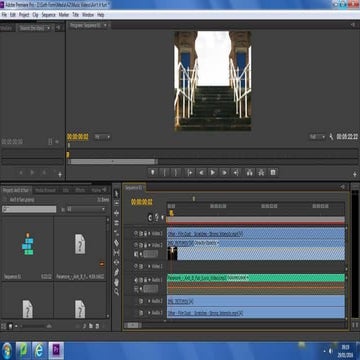Viewport: 360px width, 360px height.
Task: Toggle sync lock on Audio 3 track
Action: [141, 313]
